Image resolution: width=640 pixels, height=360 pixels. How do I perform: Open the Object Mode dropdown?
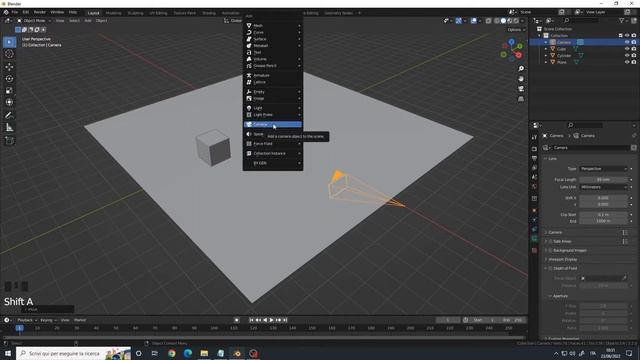(x=34, y=21)
